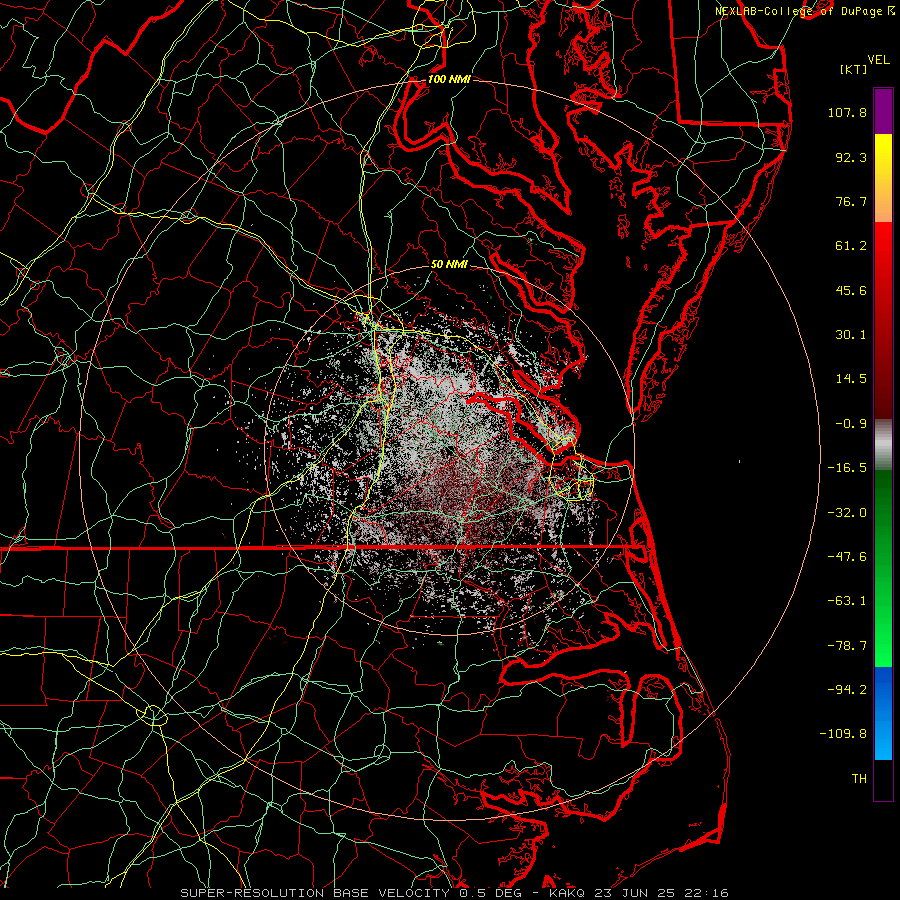Select the -0.9 legend value

[851, 424]
